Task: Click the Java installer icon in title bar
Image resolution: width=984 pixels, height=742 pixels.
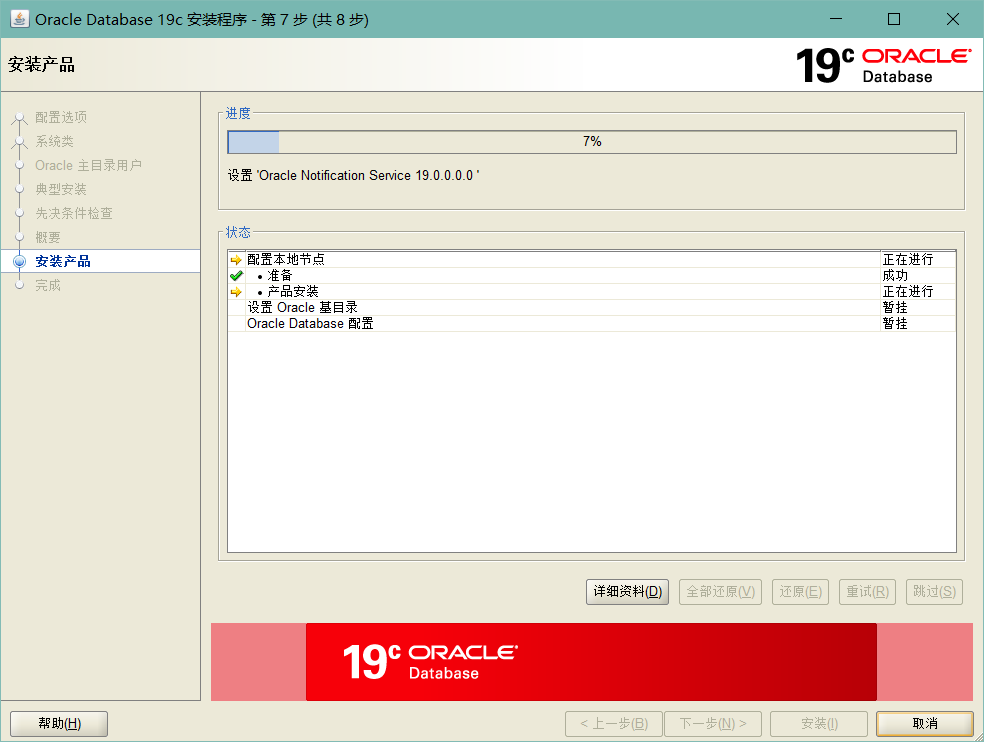Action: click(x=19, y=19)
